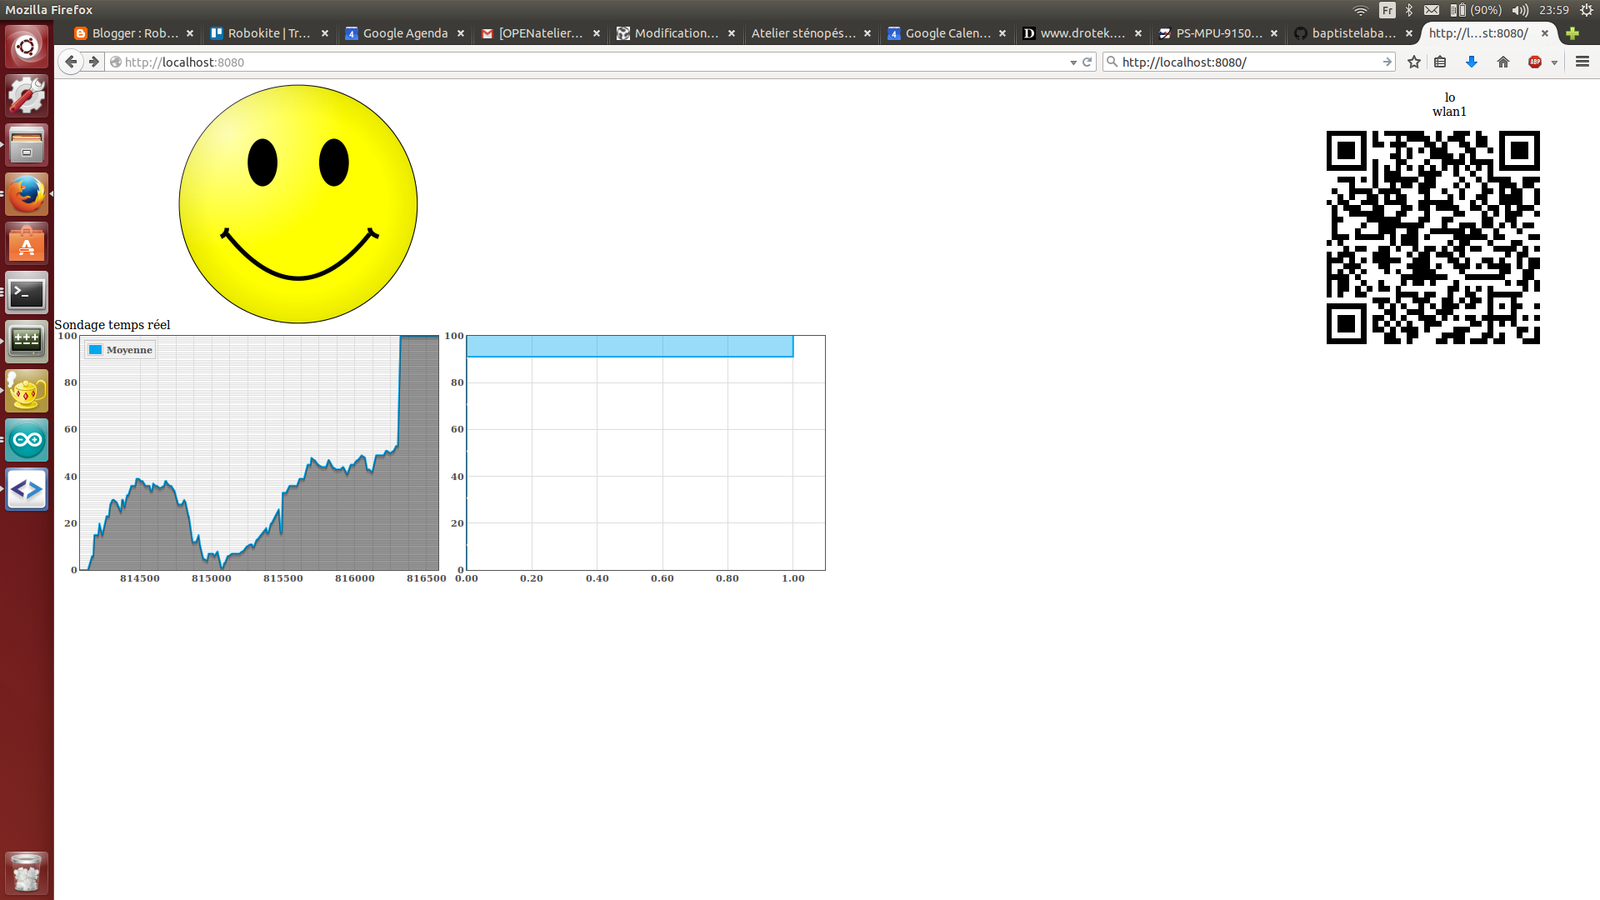Reload the page with the refresh icon
Image resolution: width=1600 pixels, height=900 pixels.
1087,62
